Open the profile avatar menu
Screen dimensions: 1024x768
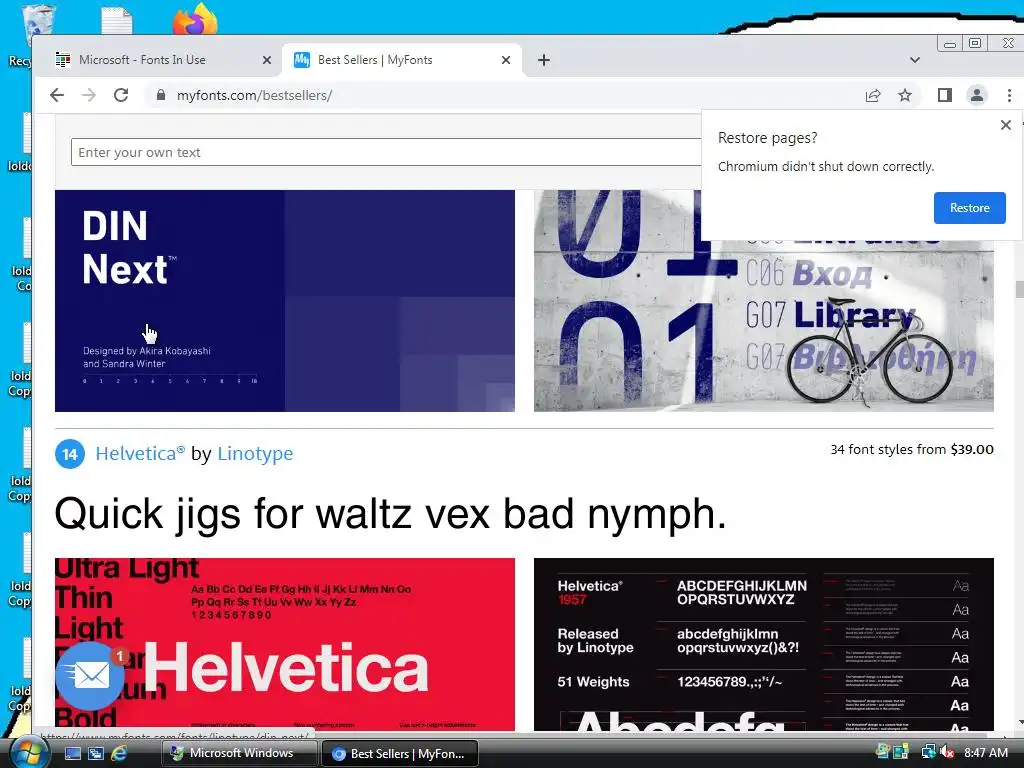[x=976, y=95]
